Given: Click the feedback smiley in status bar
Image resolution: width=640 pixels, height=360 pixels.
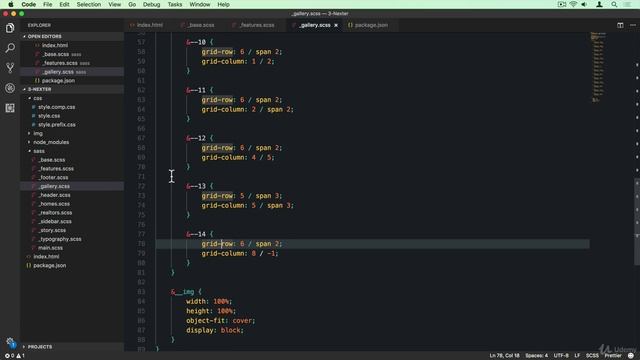Looking at the screenshot, I should 631,356.
